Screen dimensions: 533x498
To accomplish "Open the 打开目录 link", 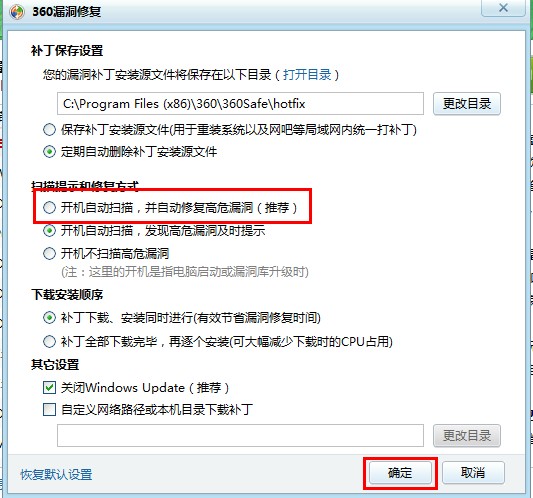I will 307,74.
